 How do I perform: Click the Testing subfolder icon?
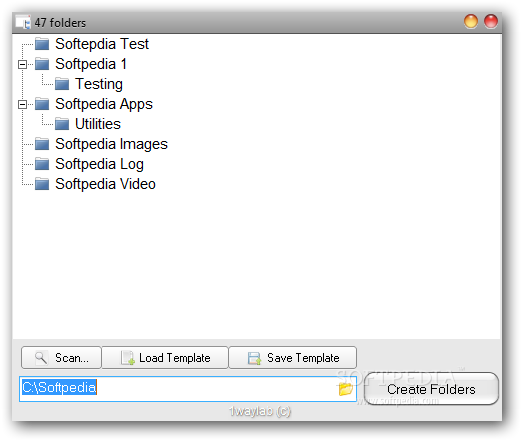[x=62, y=84]
